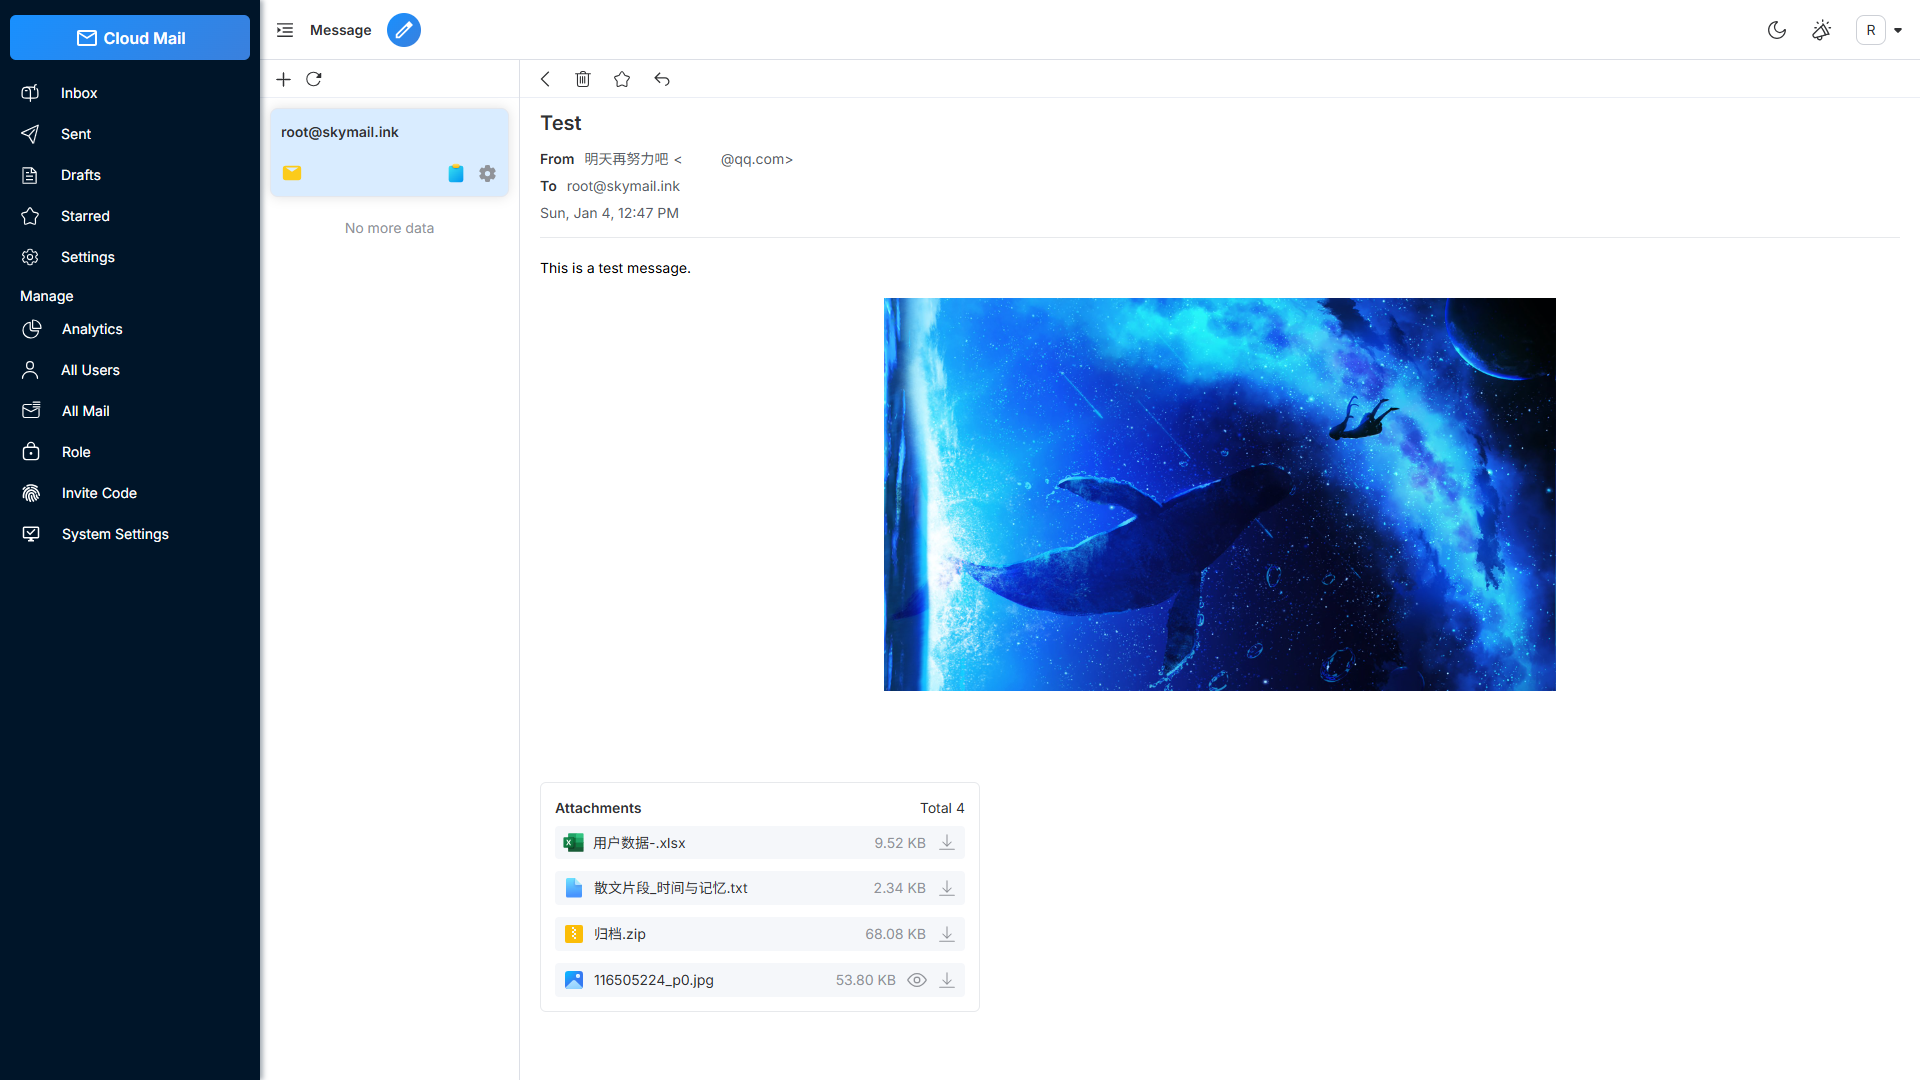
Task: Go back using the back arrow
Action: tap(545, 79)
